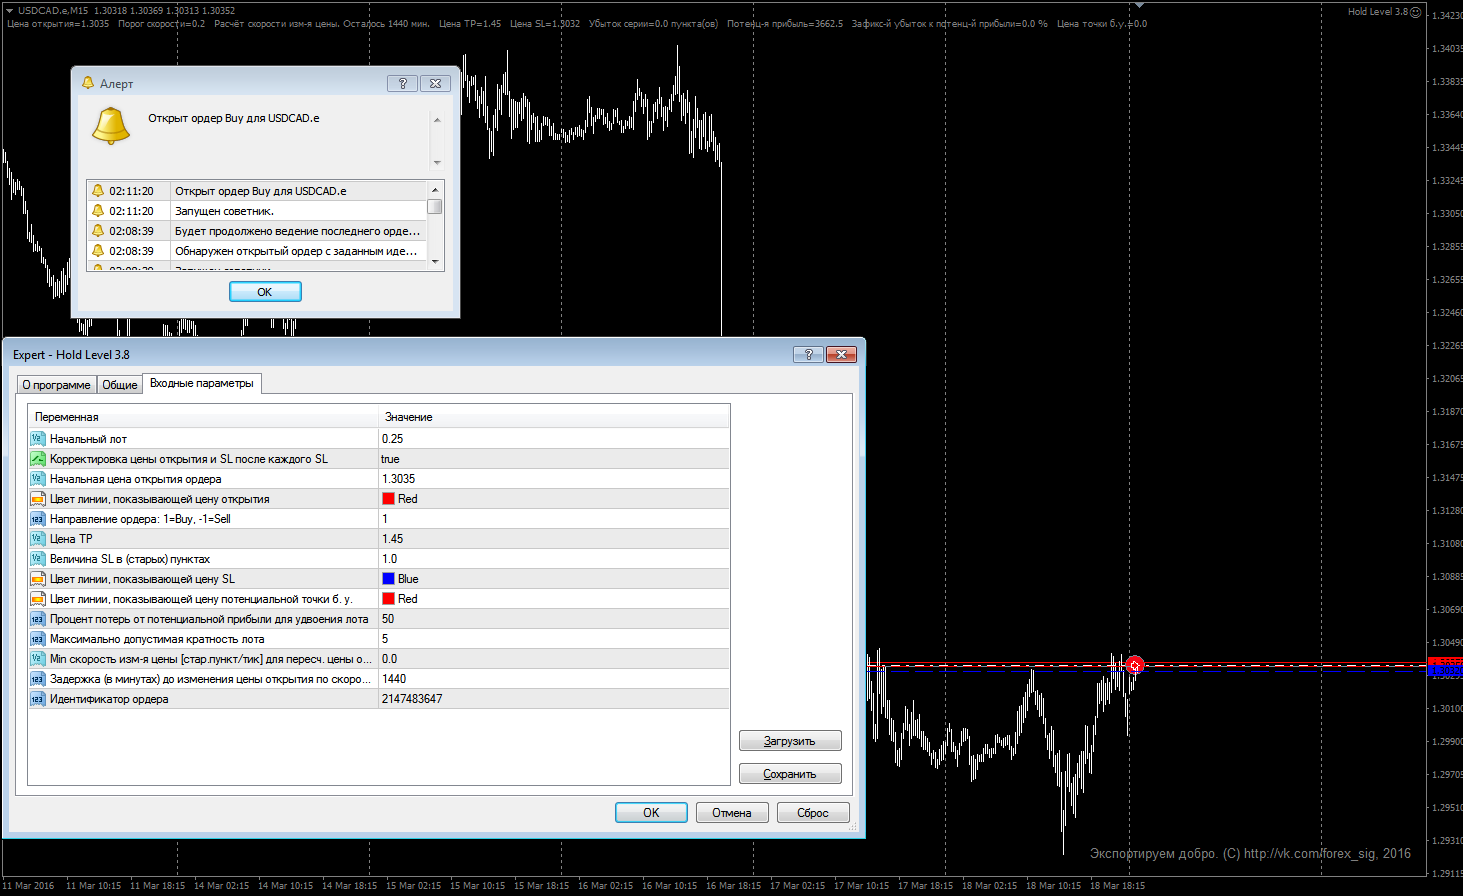The width and height of the screenshot is (1463, 896).
Task: Click the icon next to 'Максимально допустимая кратность лота'
Action: (x=38, y=638)
